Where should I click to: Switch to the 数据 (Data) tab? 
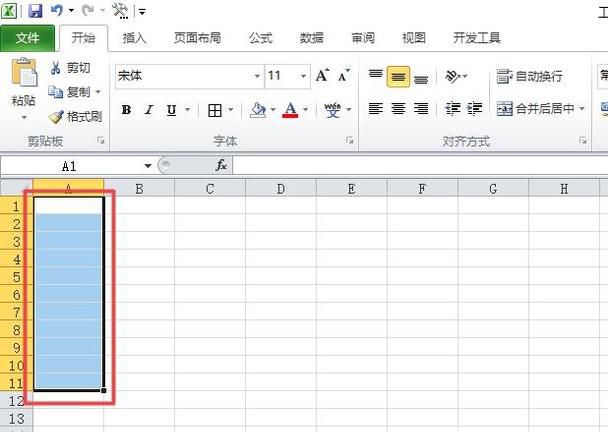click(x=312, y=38)
